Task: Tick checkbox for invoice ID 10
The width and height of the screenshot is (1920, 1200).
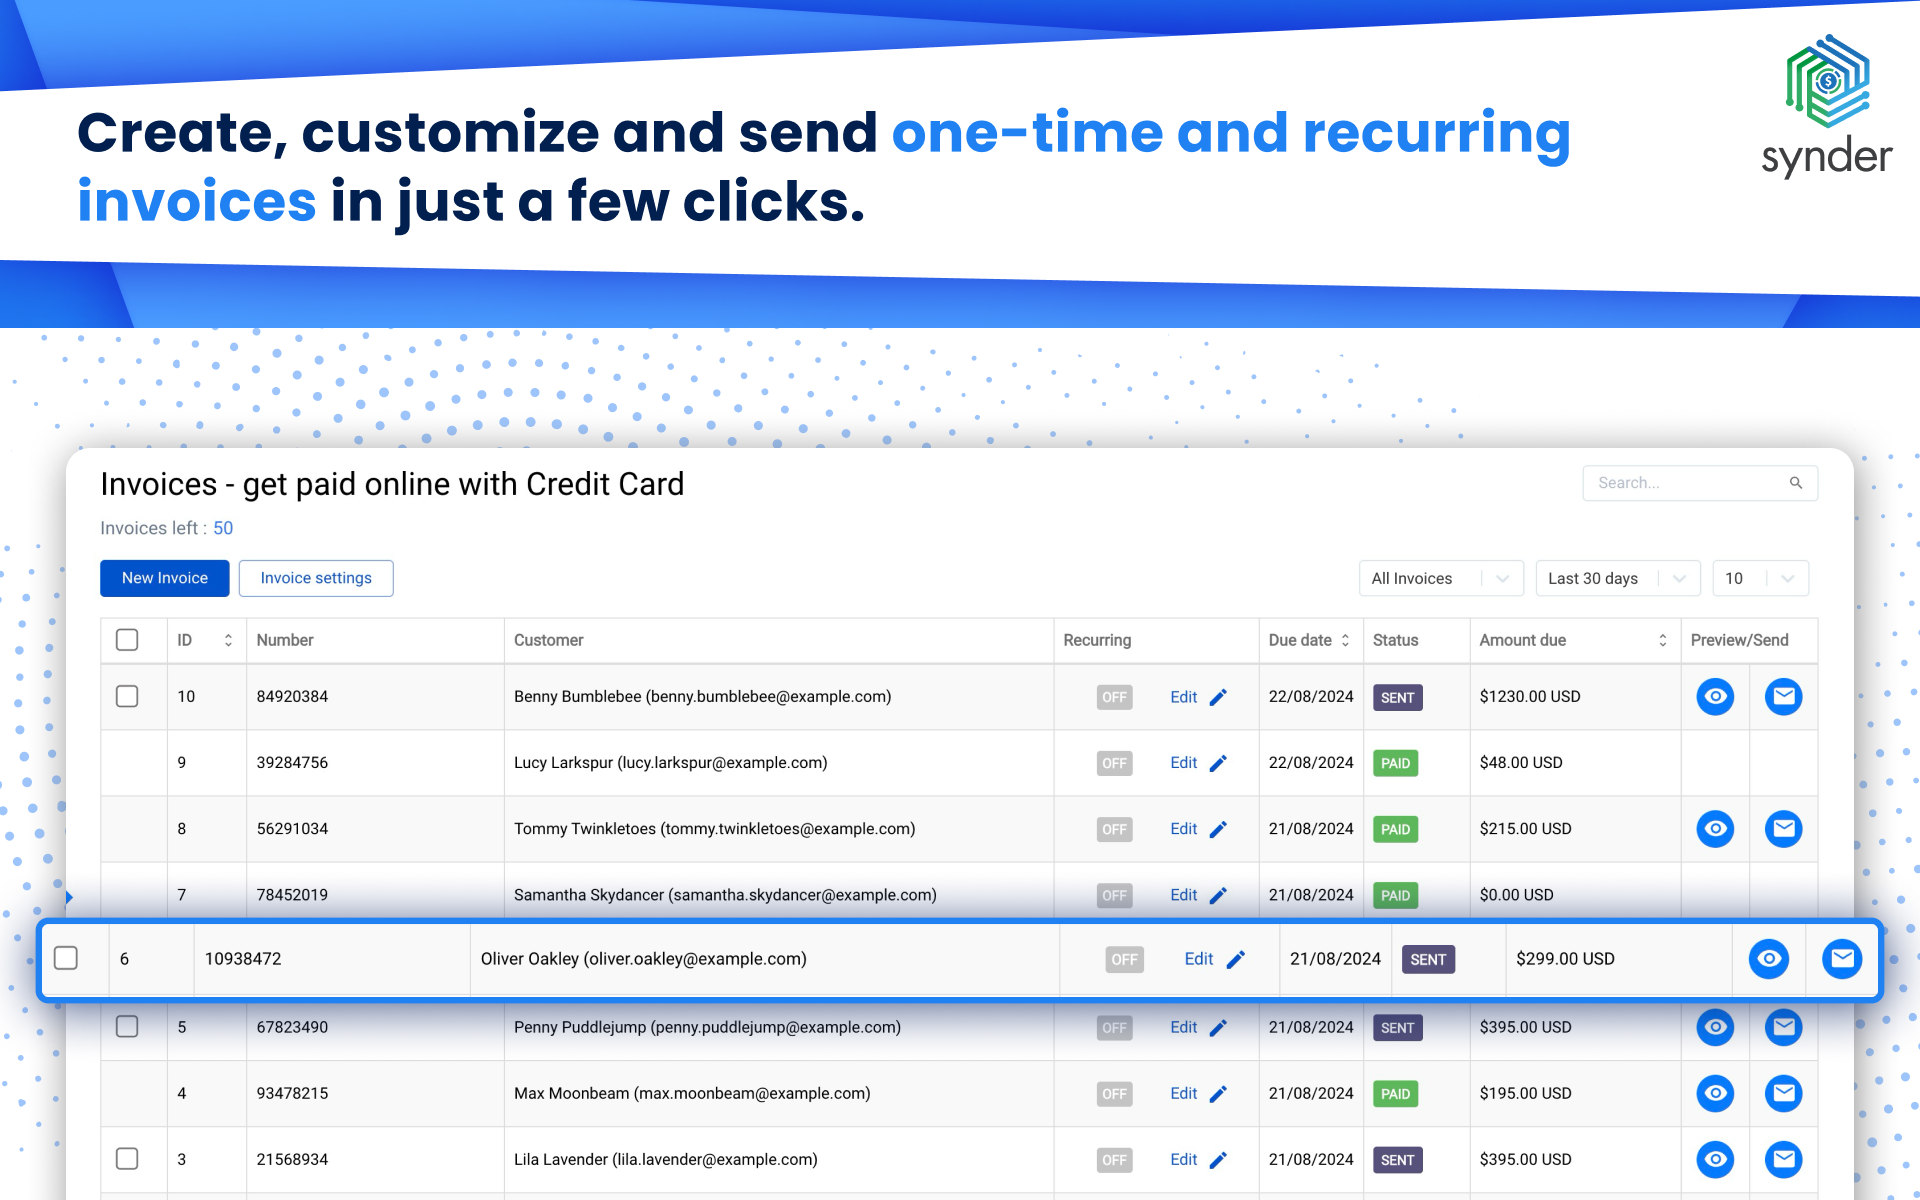Action: 127,696
